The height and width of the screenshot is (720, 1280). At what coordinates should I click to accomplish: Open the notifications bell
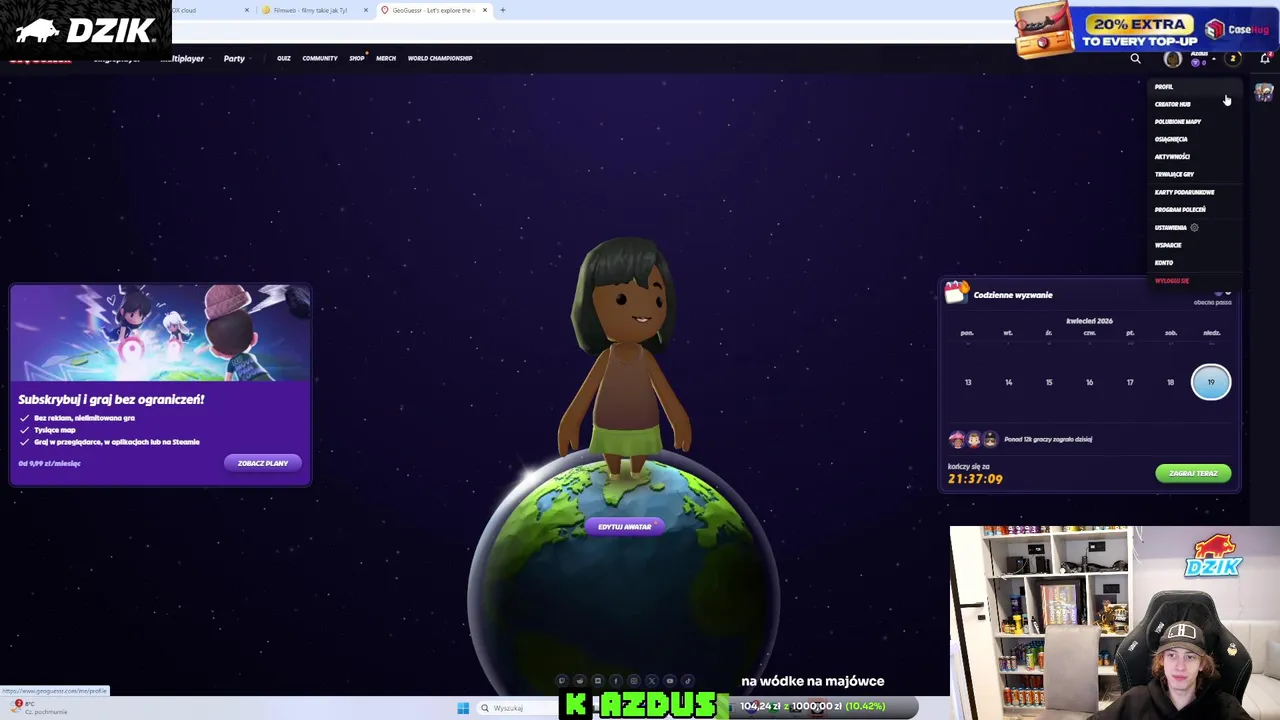click(x=1265, y=58)
